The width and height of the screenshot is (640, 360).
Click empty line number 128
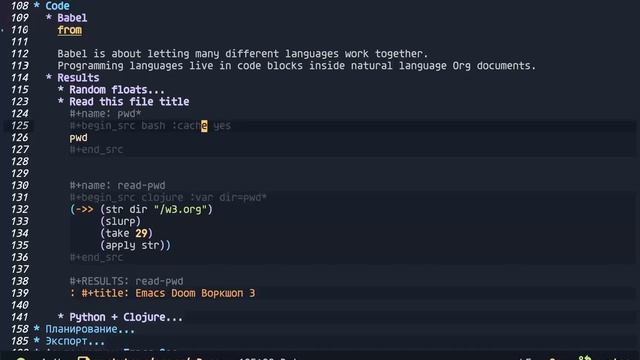[x=19, y=162]
